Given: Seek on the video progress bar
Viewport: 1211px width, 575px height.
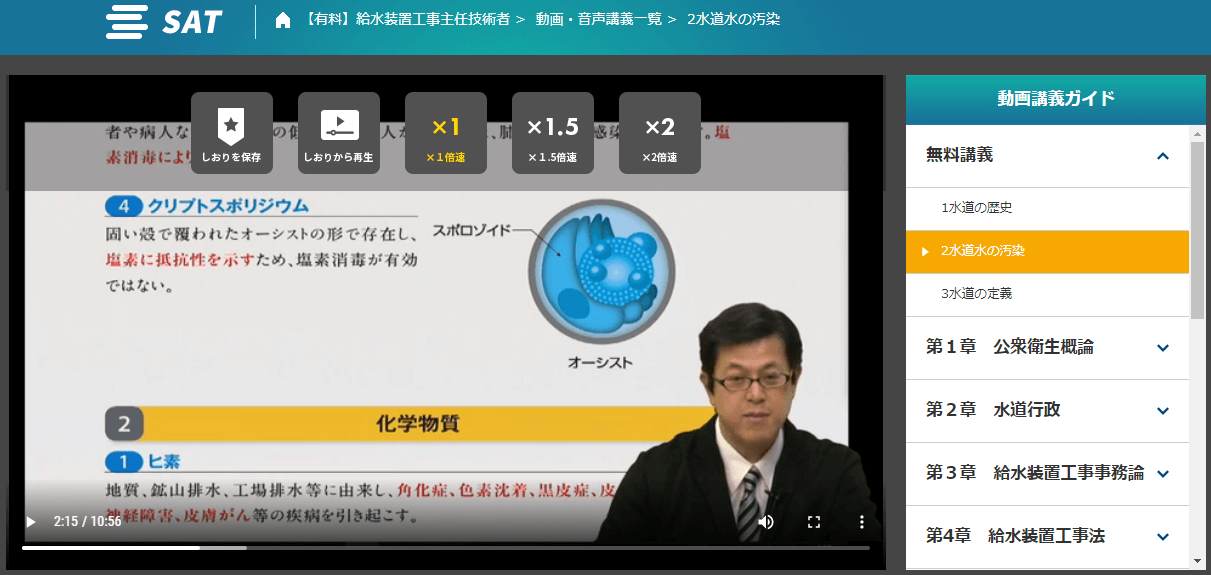Looking at the screenshot, I should point(446,547).
